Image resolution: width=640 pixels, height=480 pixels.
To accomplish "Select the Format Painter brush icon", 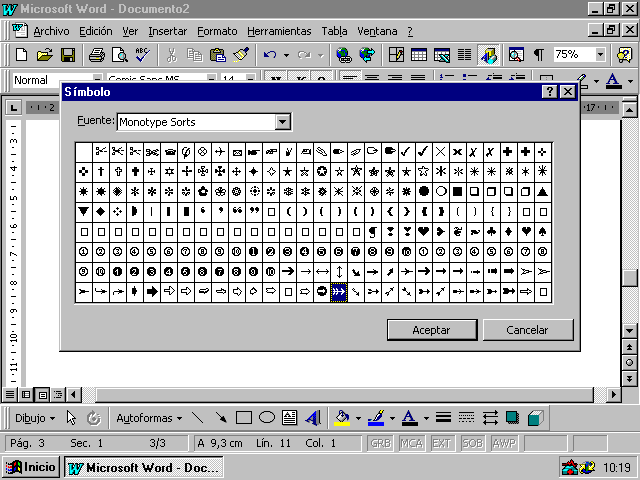I will (241, 55).
